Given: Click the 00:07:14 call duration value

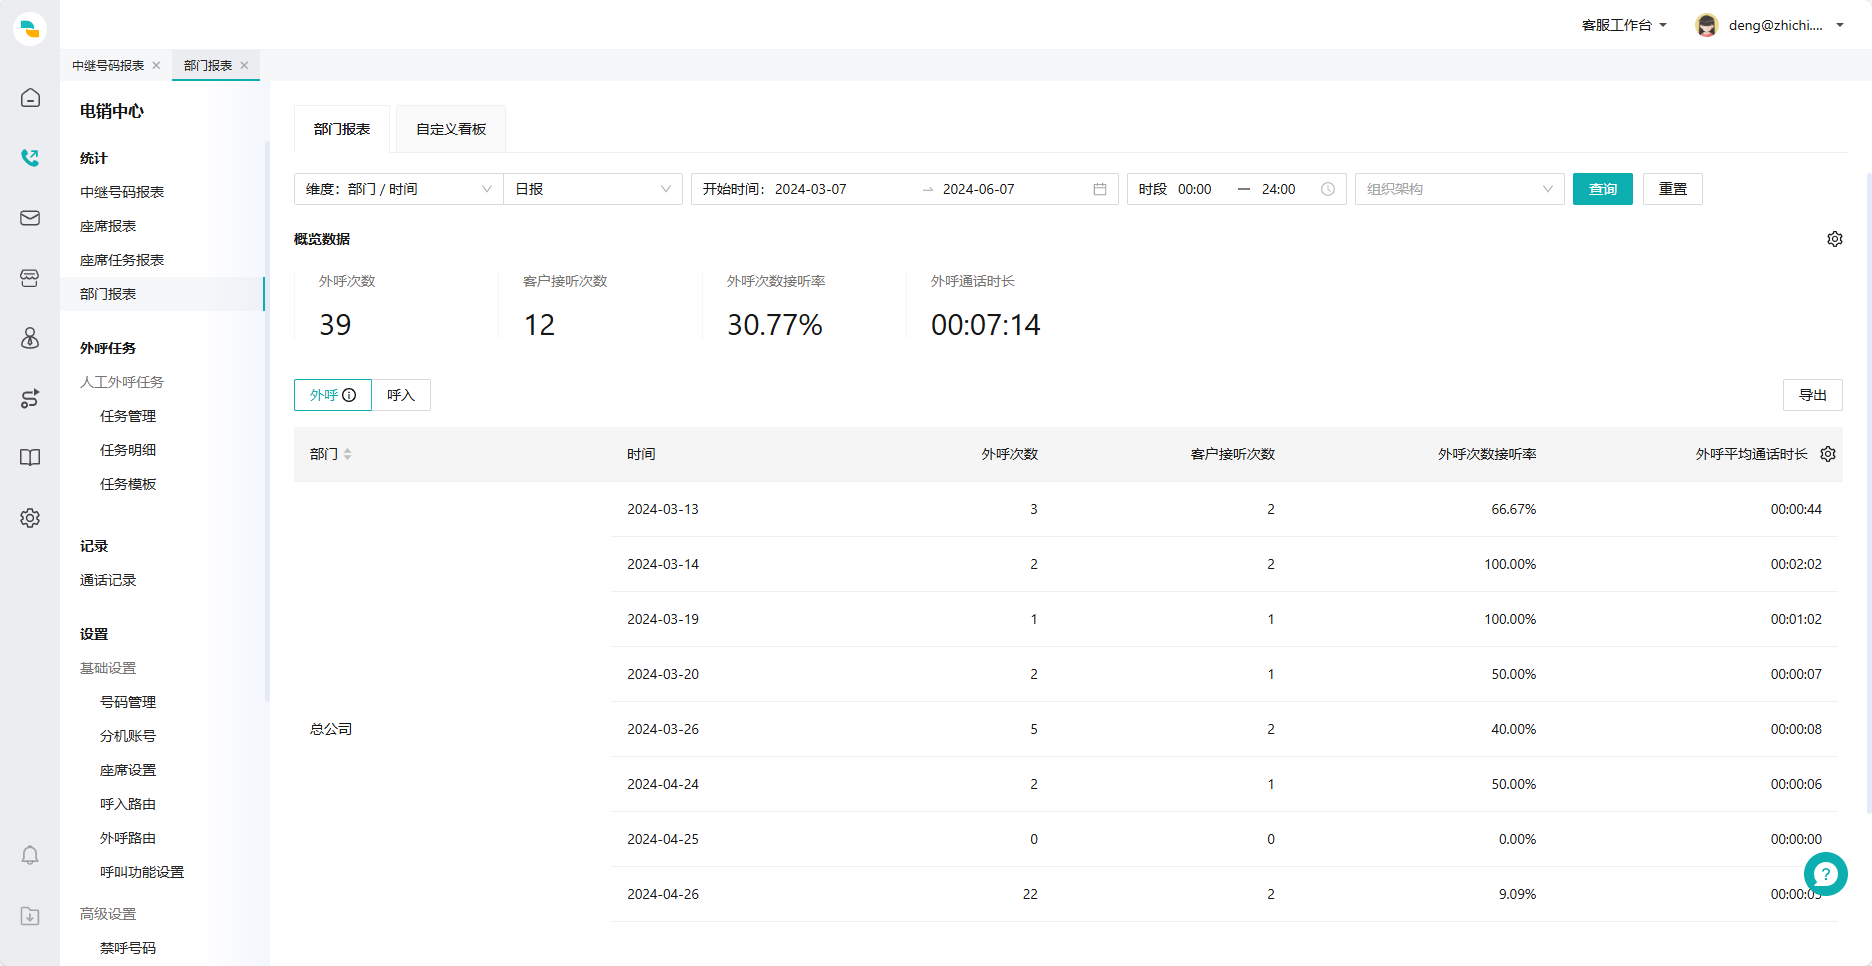Looking at the screenshot, I should (x=986, y=325).
